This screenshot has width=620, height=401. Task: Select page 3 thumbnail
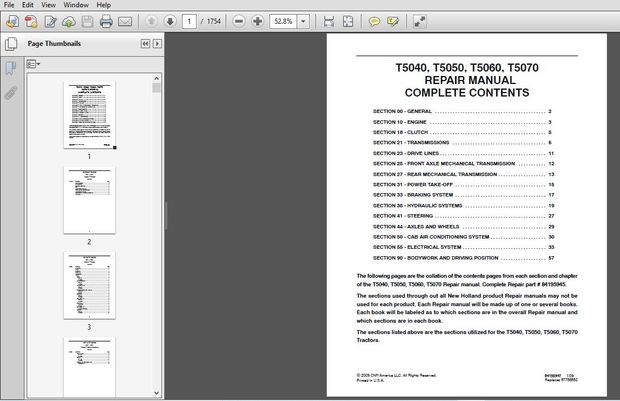pos(89,285)
